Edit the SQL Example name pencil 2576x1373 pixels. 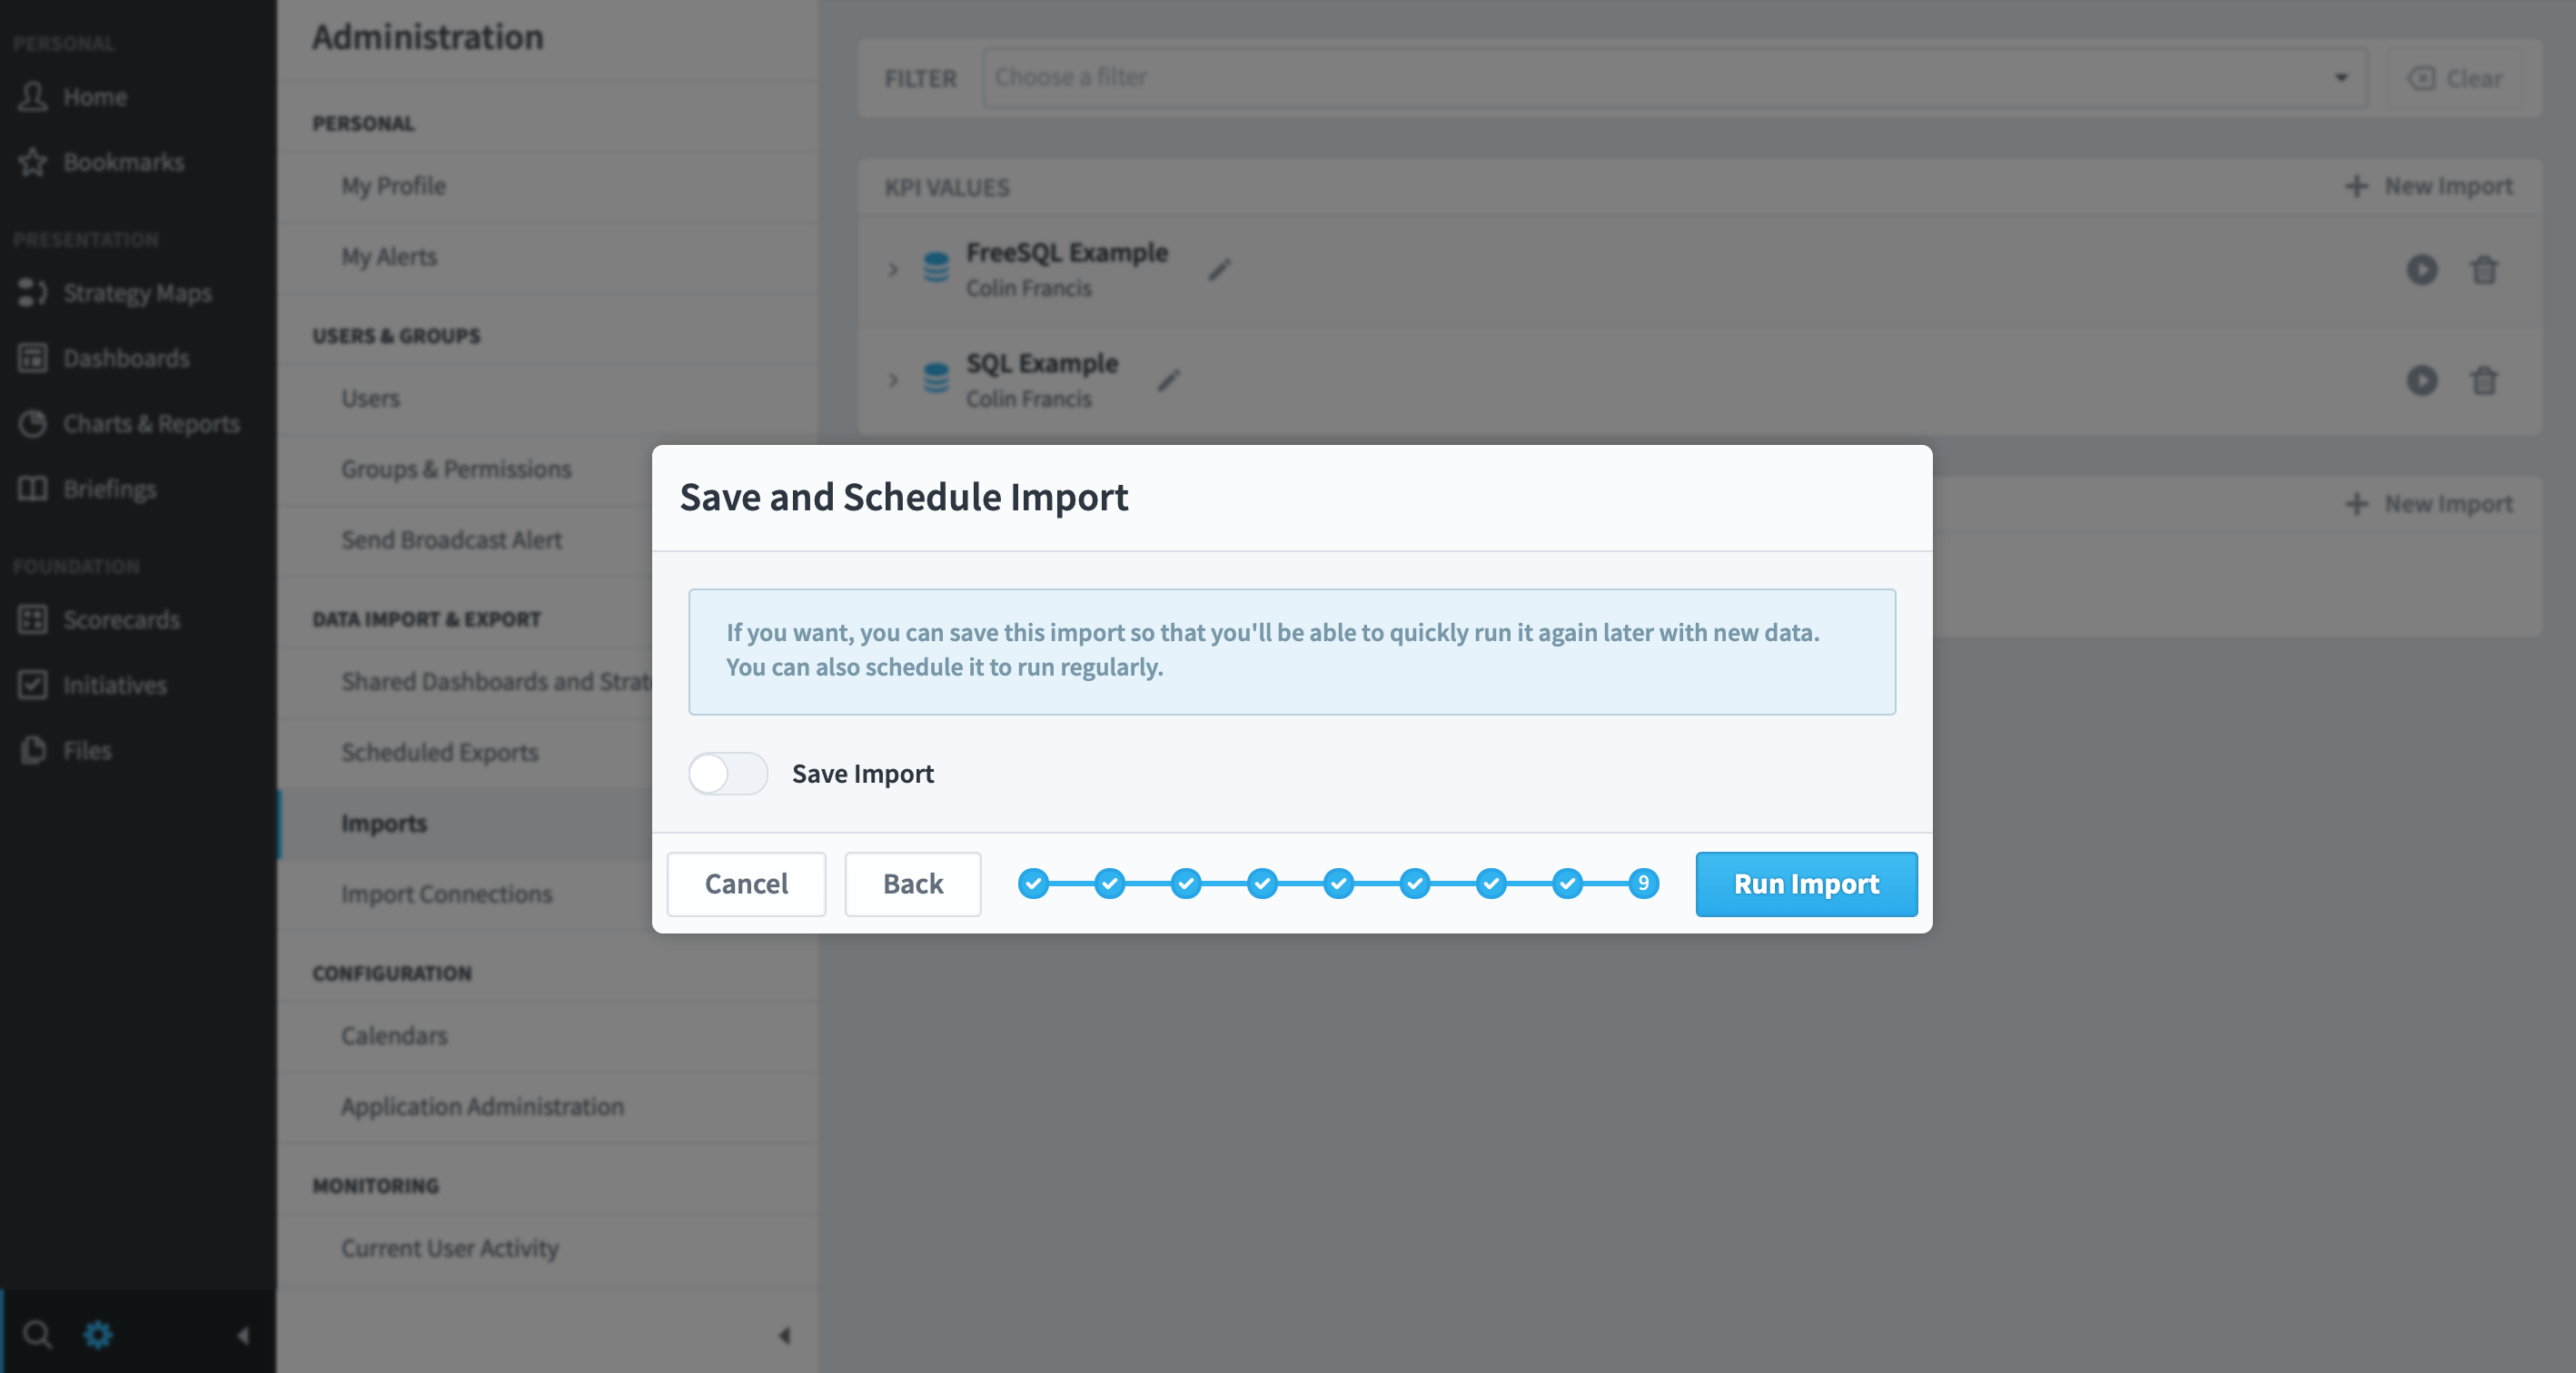click(x=1168, y=381)
